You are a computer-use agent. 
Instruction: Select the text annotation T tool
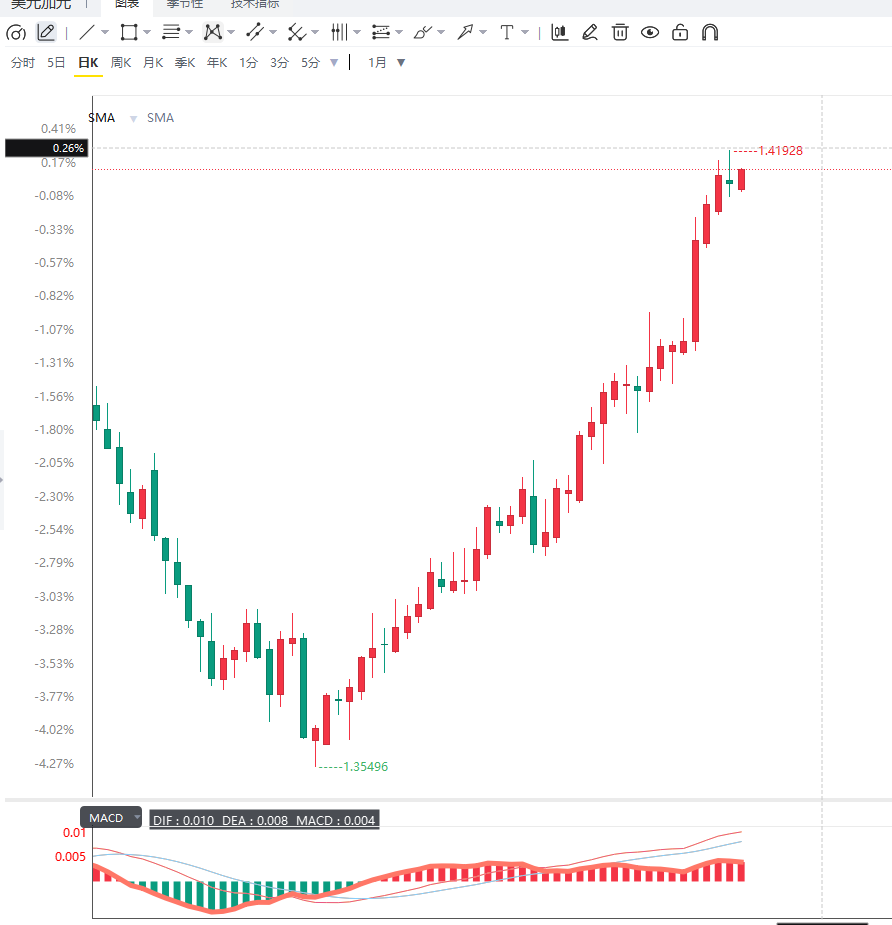507,32
